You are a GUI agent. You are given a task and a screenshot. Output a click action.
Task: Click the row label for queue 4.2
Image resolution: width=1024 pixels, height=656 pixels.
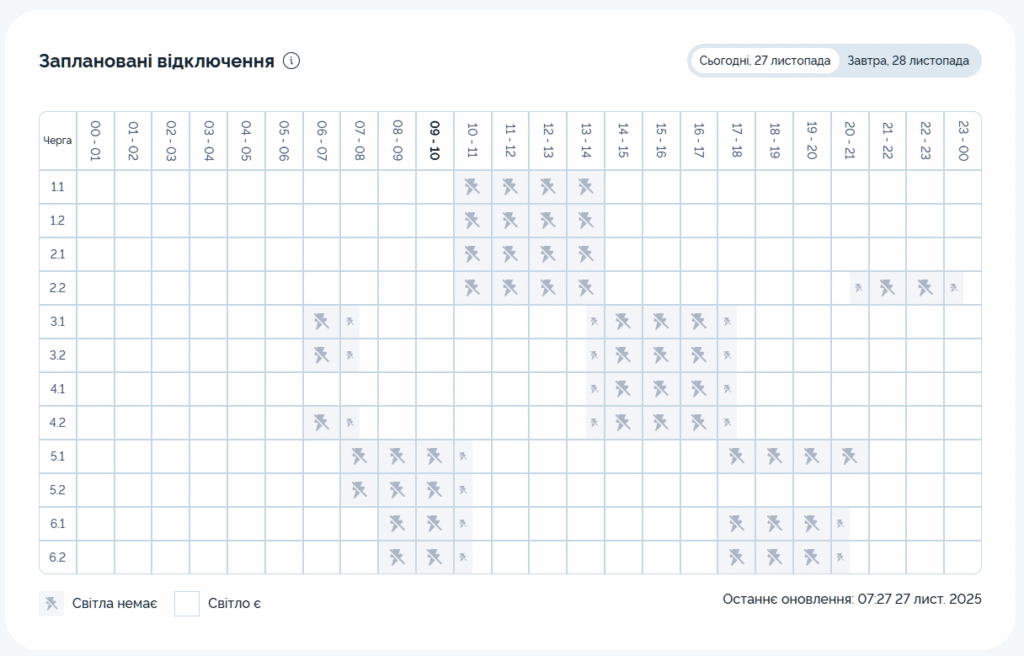click(x=58, y=423)
